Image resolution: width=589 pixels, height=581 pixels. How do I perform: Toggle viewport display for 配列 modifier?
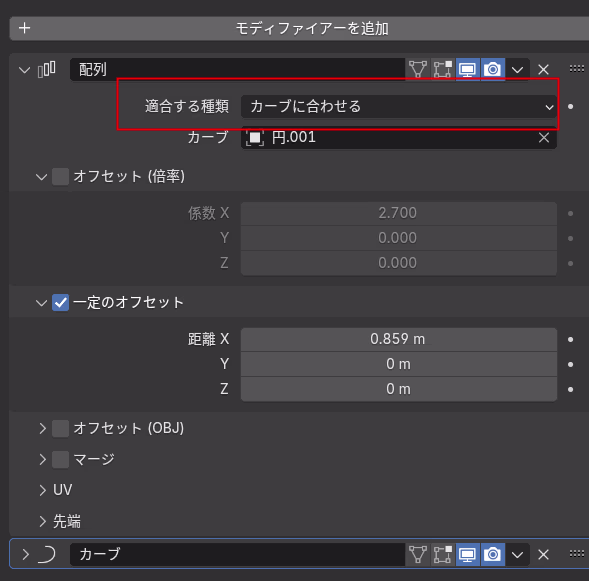[x=467, y=69]
